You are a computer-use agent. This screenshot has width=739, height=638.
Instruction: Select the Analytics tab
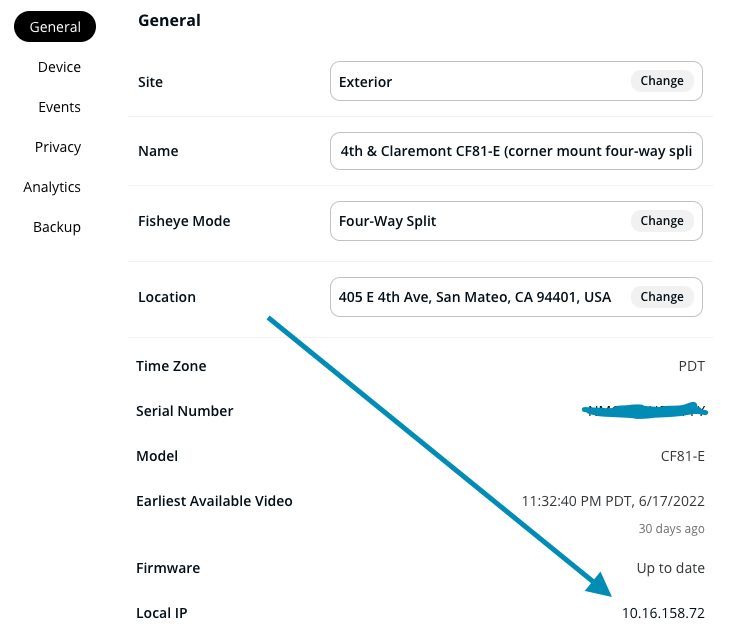(52, 187)
